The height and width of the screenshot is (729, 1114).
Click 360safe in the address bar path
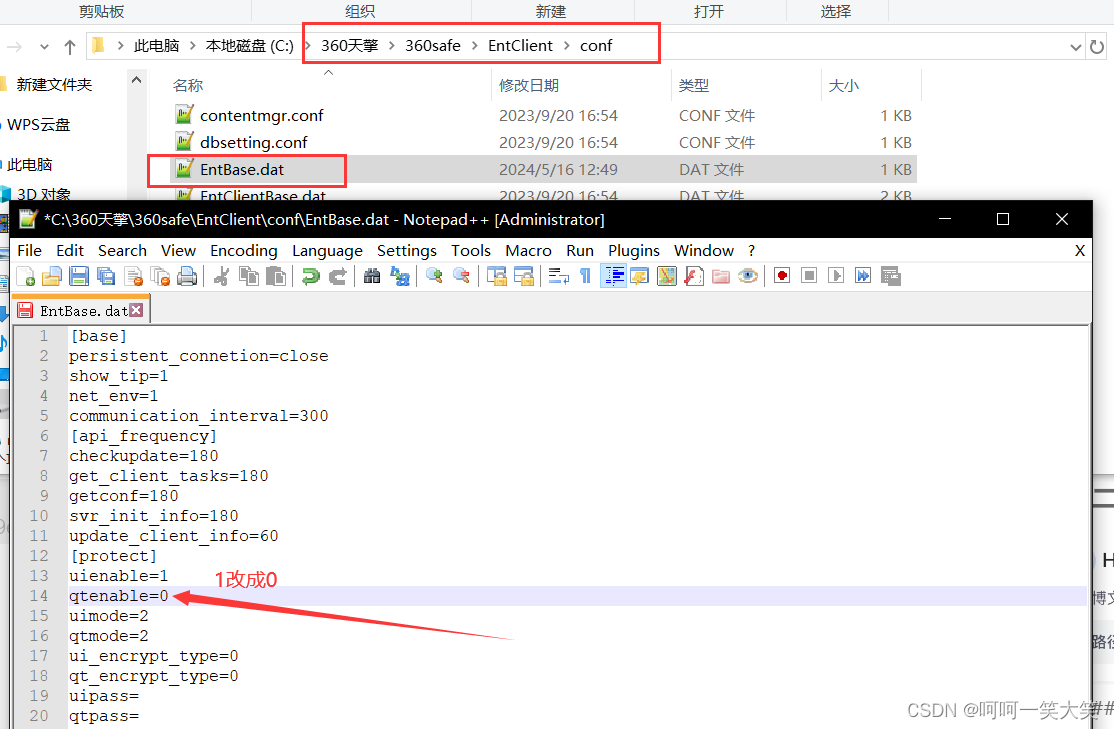point(433,45)
